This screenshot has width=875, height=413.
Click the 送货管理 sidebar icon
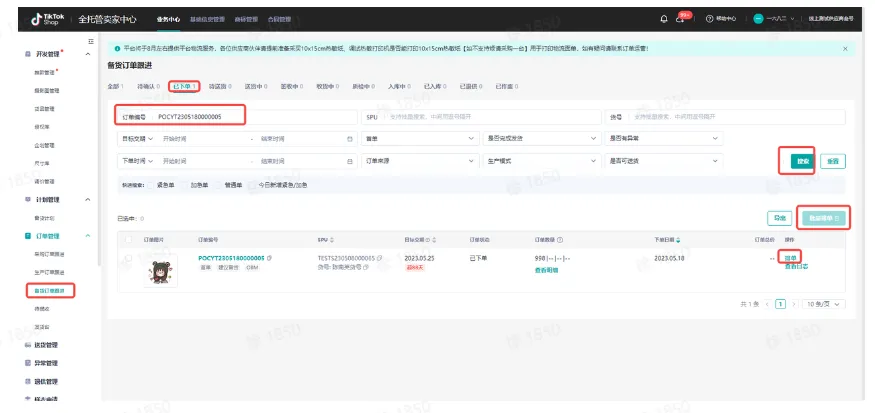click(x=28, y=345)
